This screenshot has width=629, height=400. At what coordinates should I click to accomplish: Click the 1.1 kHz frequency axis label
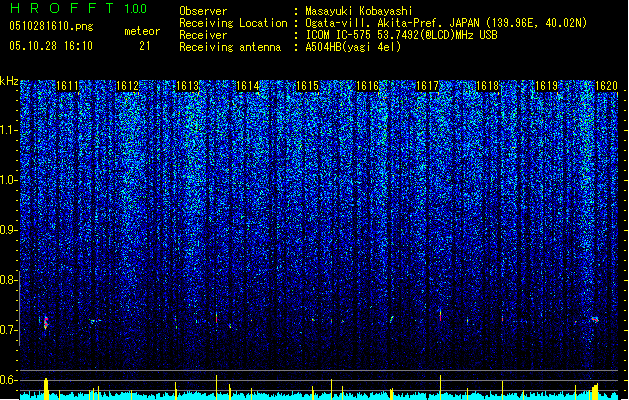(8, 130)
